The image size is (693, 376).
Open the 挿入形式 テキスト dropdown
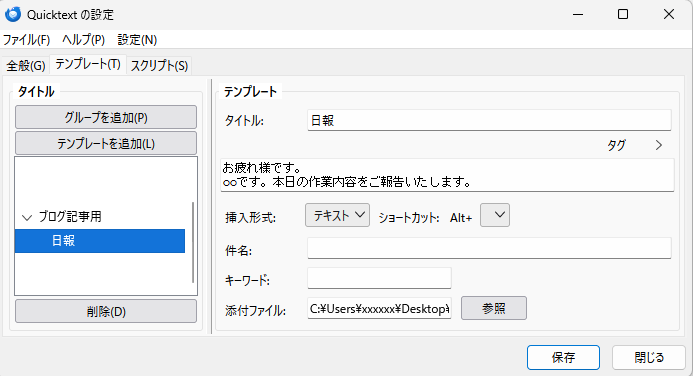point(337,215)
